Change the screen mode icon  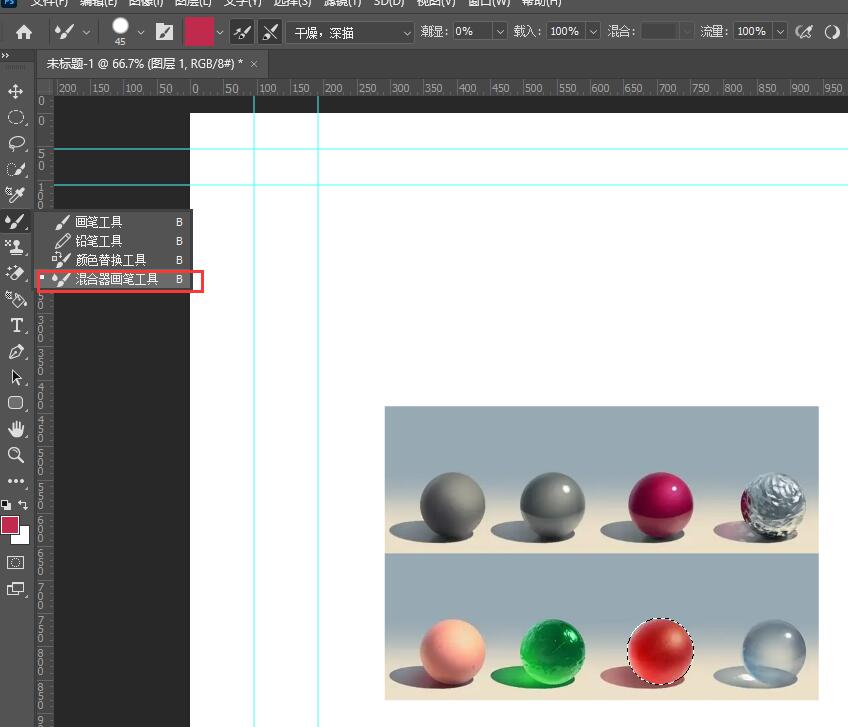tap(15, 589)
